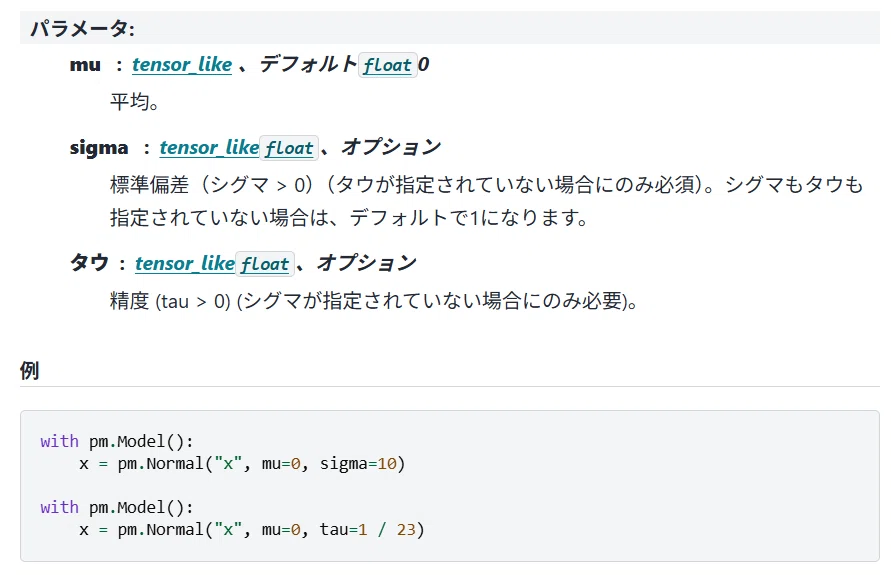Image resolution: width=891 pixels, height=575 pixels.
Task: Click the sigma=10 code line
Action: [242, 464]
